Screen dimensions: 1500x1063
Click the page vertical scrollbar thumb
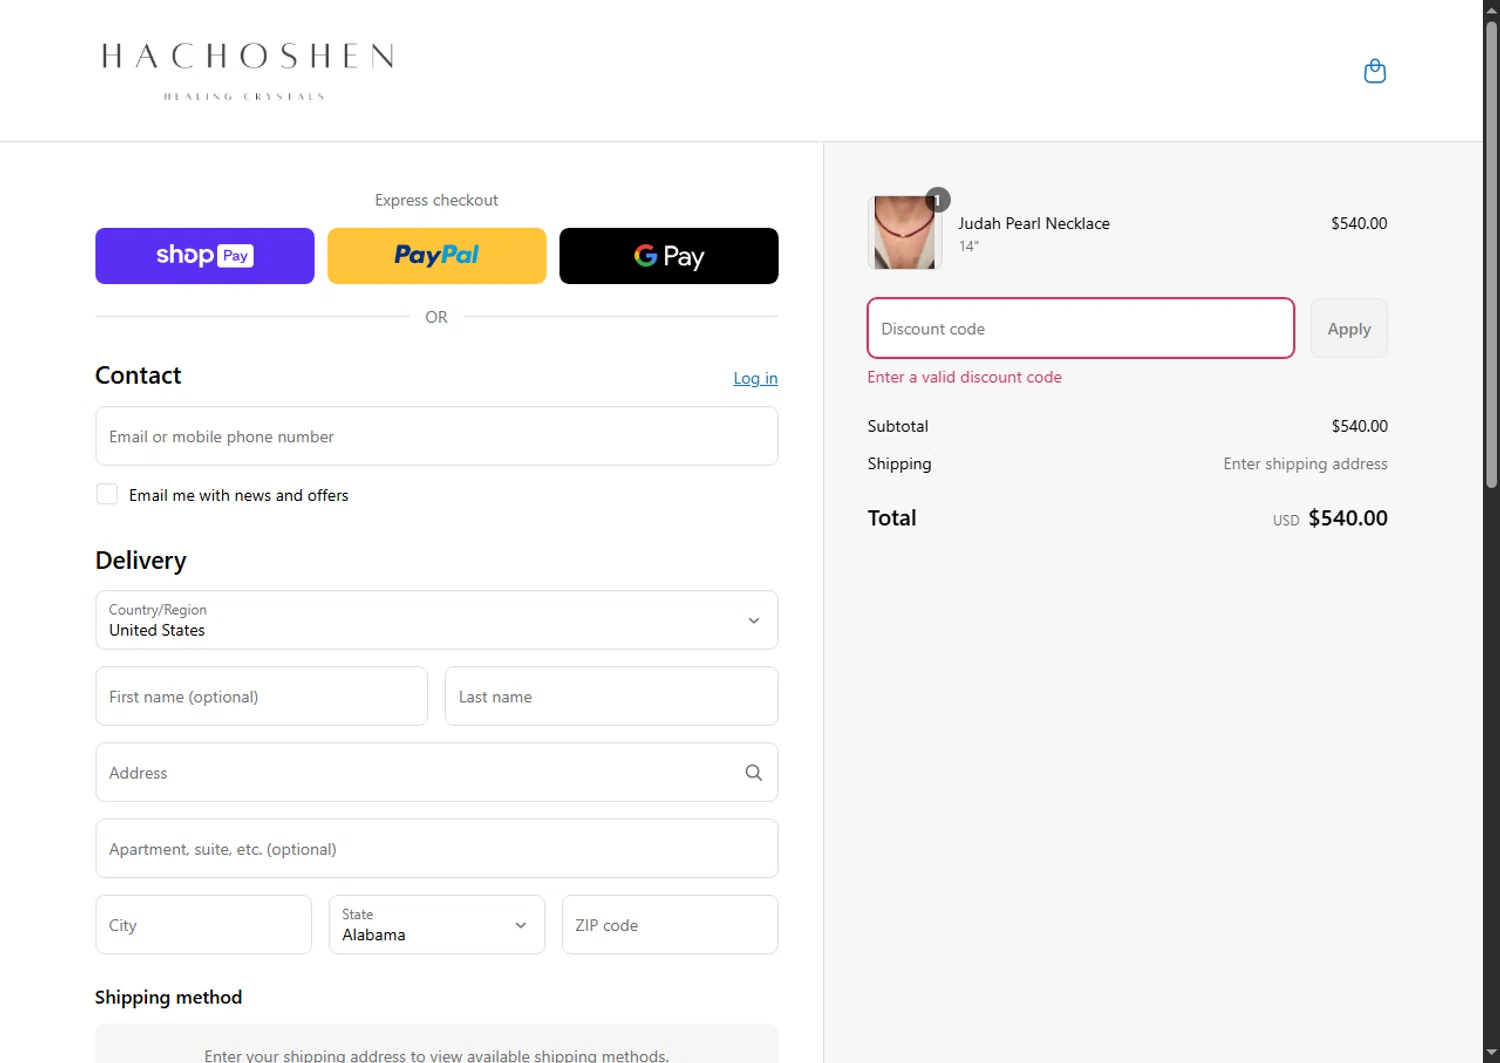coord(1491,255)
